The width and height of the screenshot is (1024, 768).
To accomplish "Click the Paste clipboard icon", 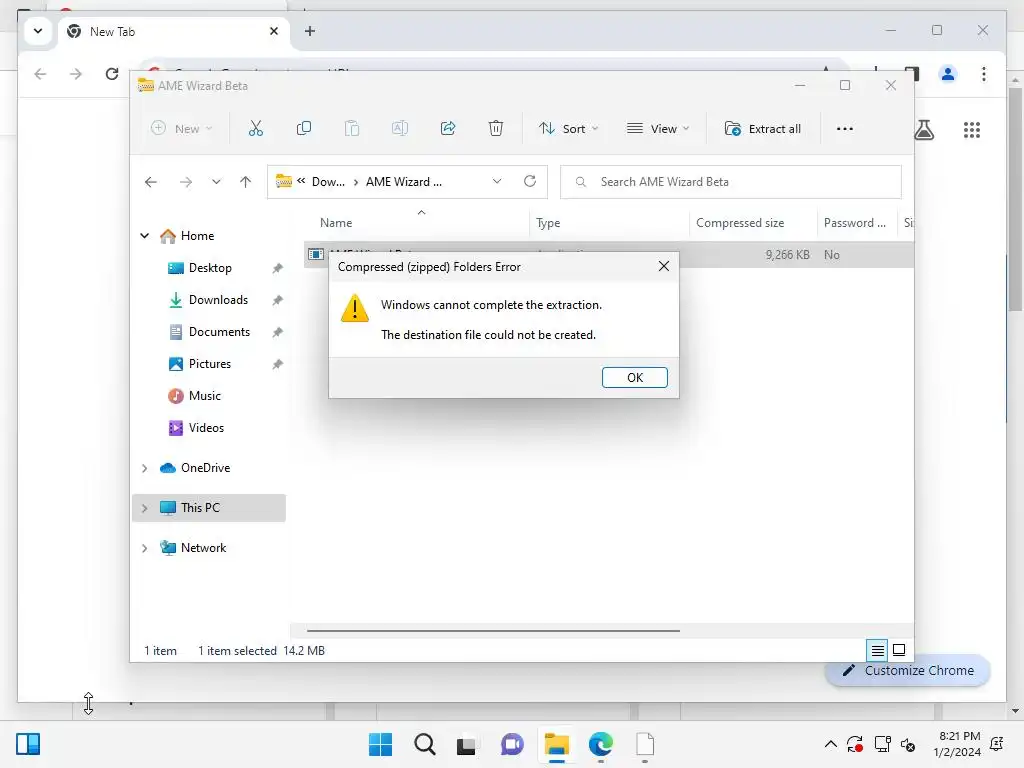I will (x=351, y=129).
